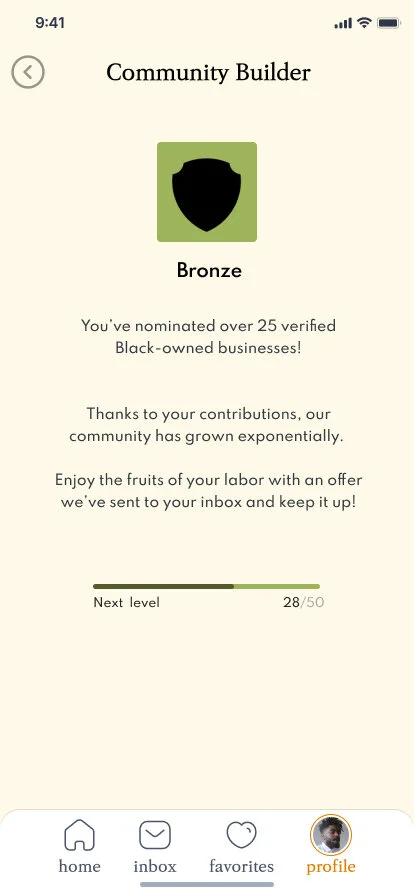This screenshot has height=896, width=414.
Task: Tap the battery status icon
Action: pos(389,23)
